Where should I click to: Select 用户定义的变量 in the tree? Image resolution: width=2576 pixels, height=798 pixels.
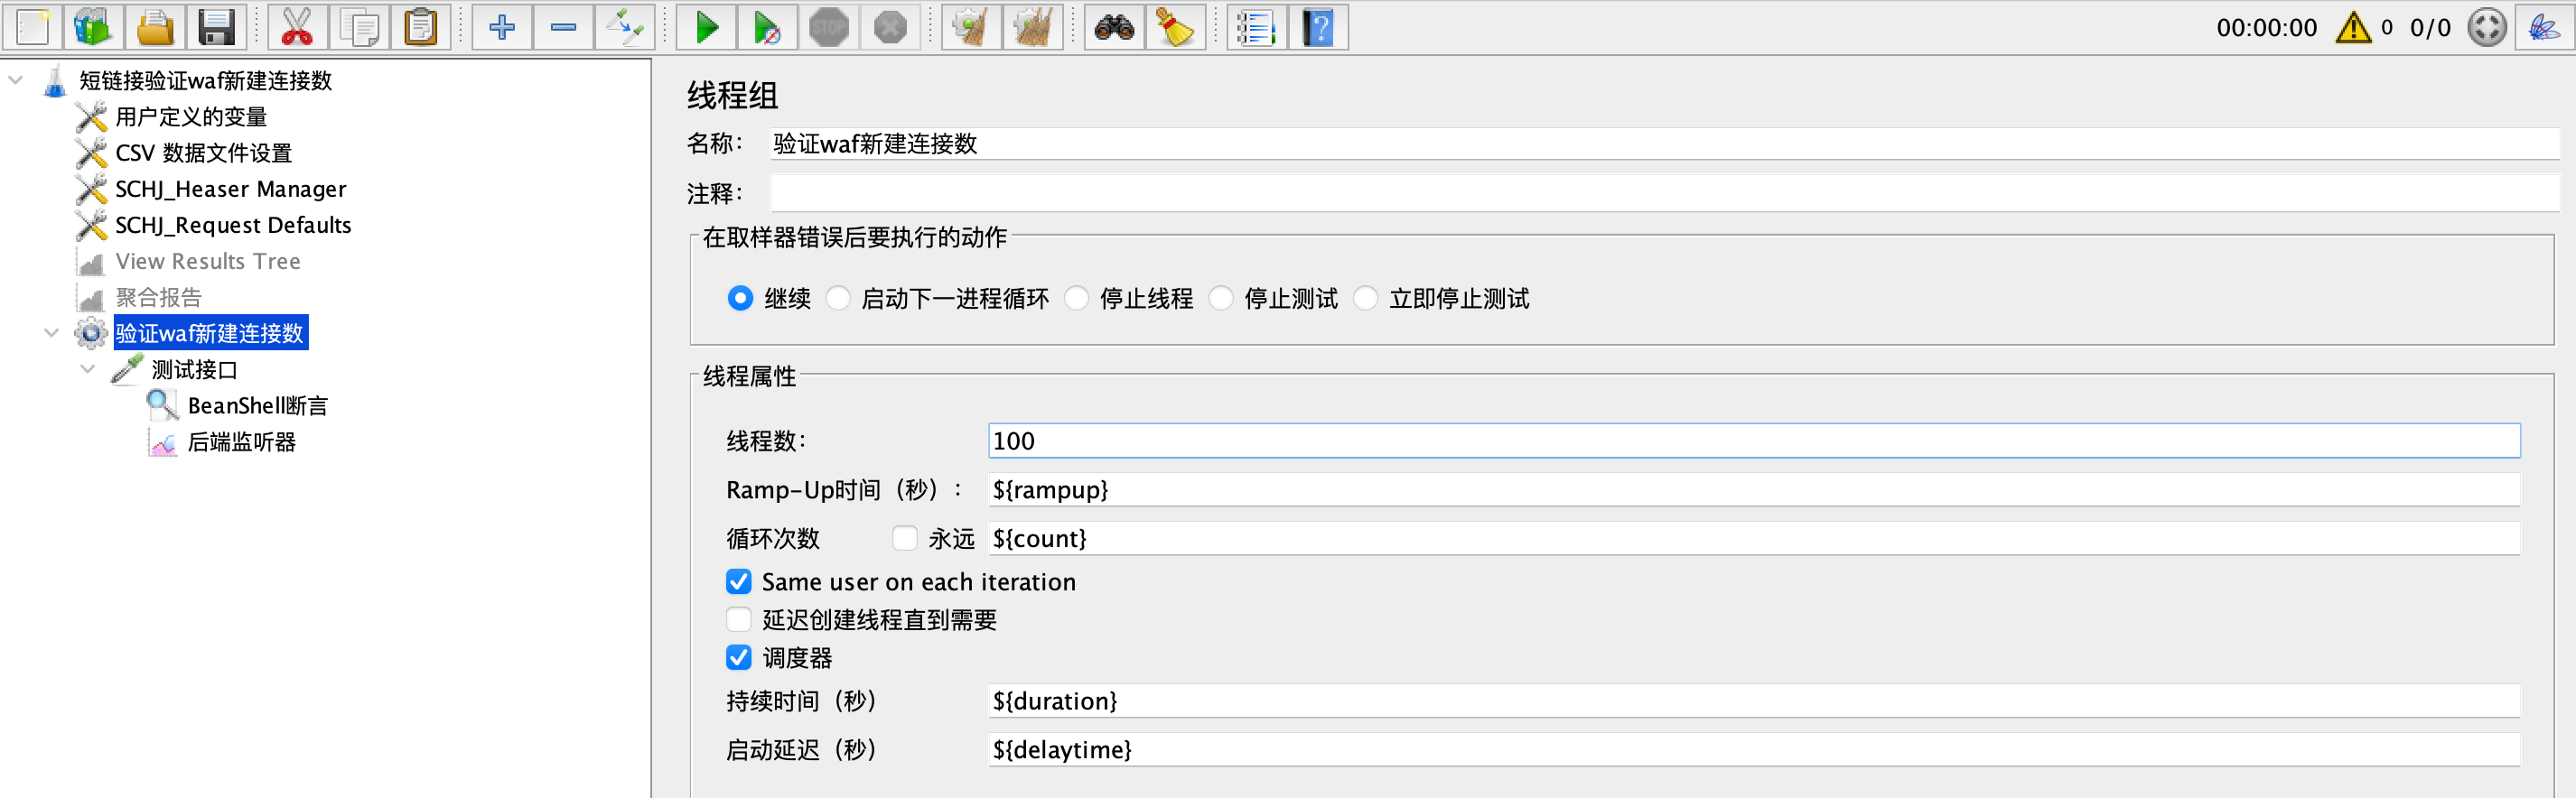pos(191,117)
